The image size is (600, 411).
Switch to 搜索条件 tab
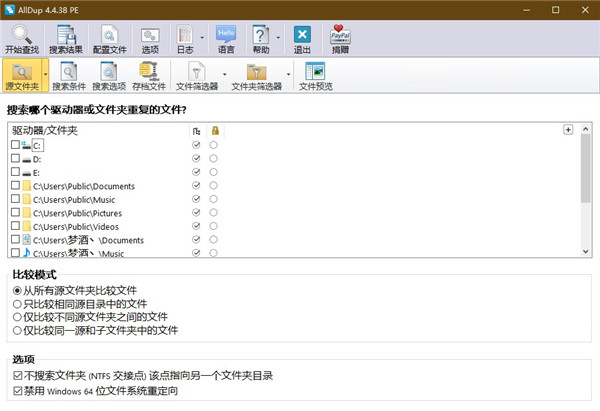[x=69, y=76]
